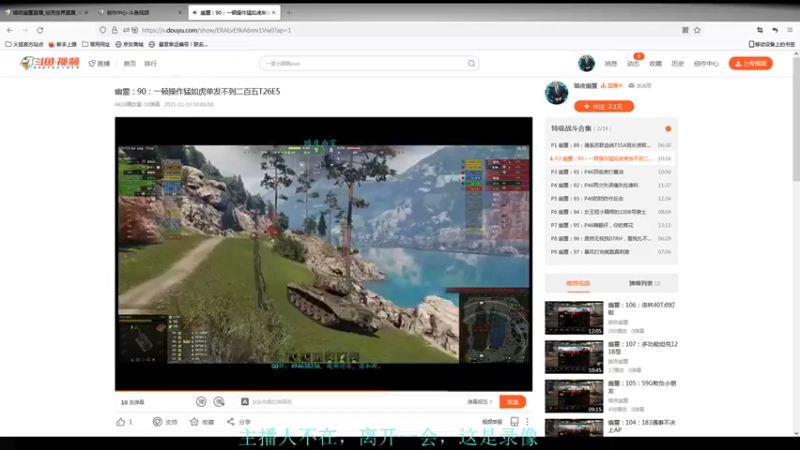800x450 pixels.
Task: Open the 火狐官方站点 bookmarks folder
Action: tap(24, 44)
